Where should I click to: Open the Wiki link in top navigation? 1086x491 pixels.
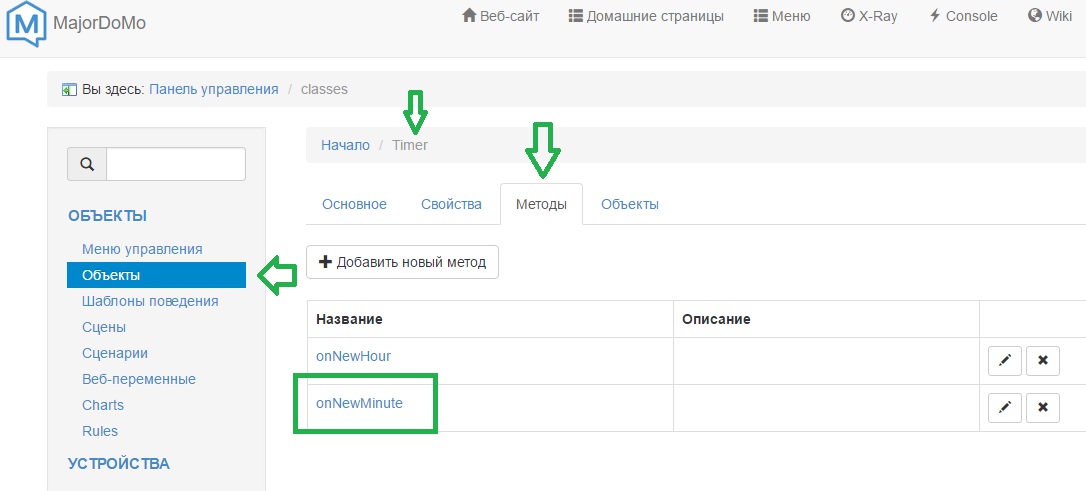(1050, 16)
